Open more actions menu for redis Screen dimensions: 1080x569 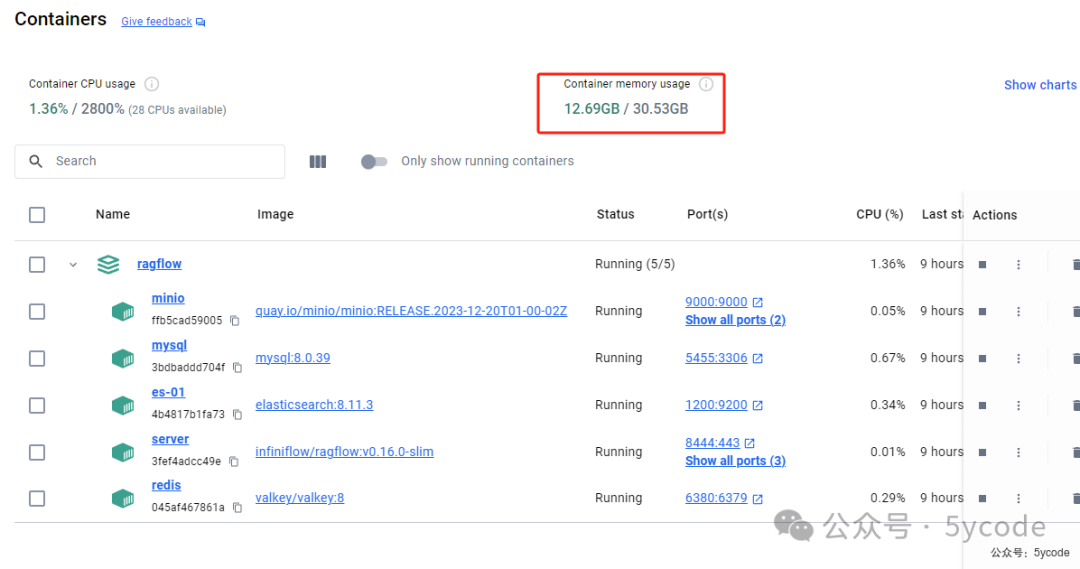tap(1018, 498)
